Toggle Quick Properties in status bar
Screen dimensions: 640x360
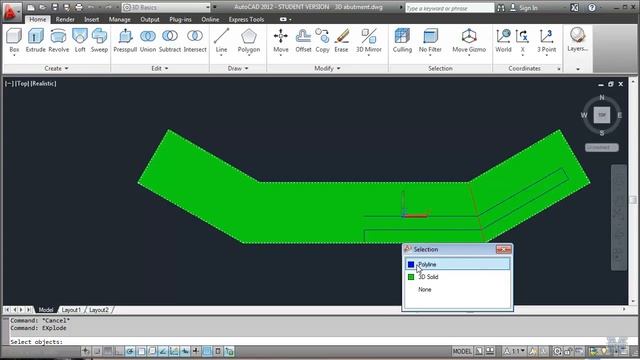(x=218, y=351)
